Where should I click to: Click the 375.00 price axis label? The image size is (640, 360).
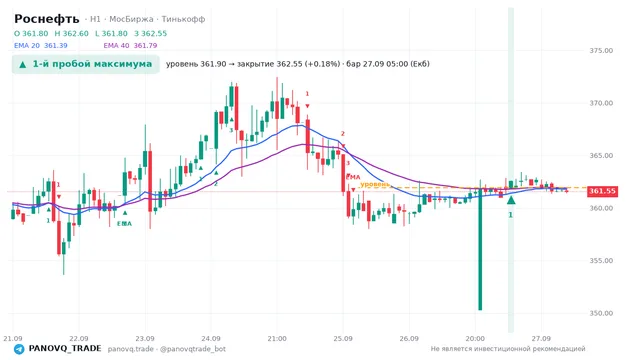click(x=601, y=51)
